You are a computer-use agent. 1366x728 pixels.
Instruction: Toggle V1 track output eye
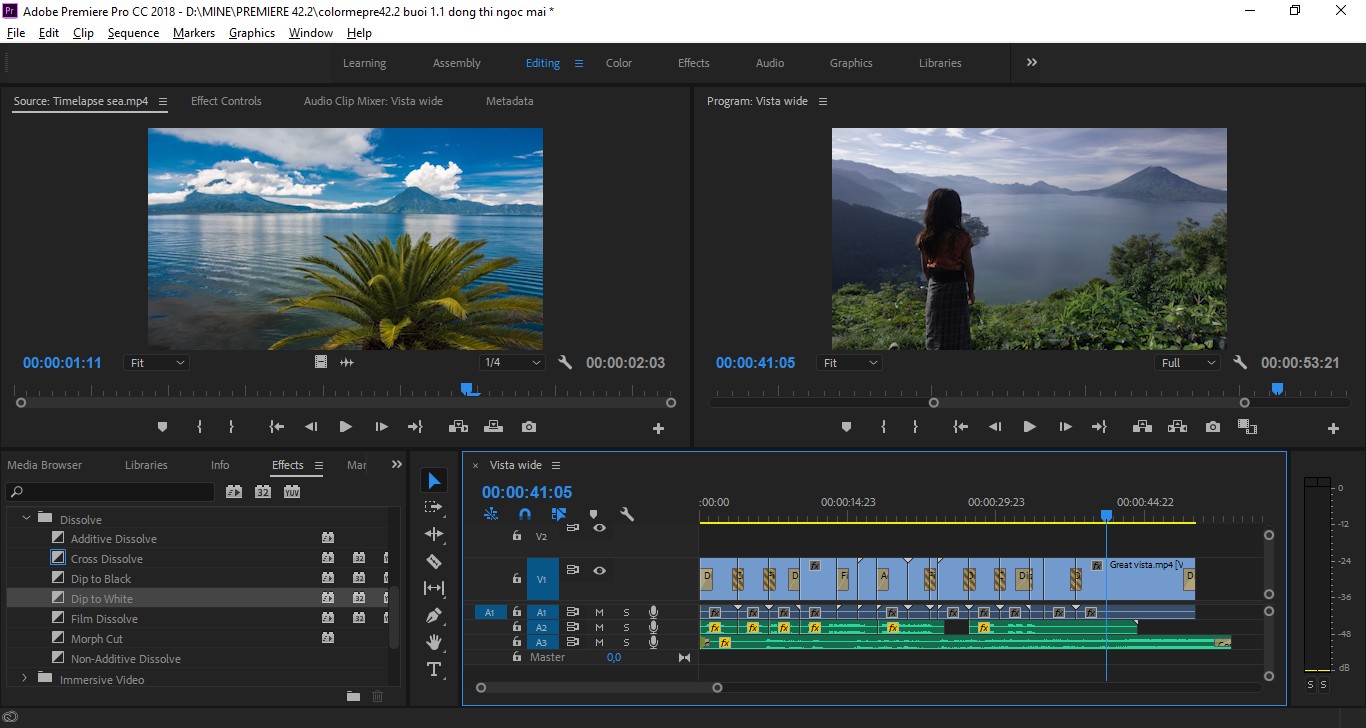pyautogui.click(x=599, y=571)
